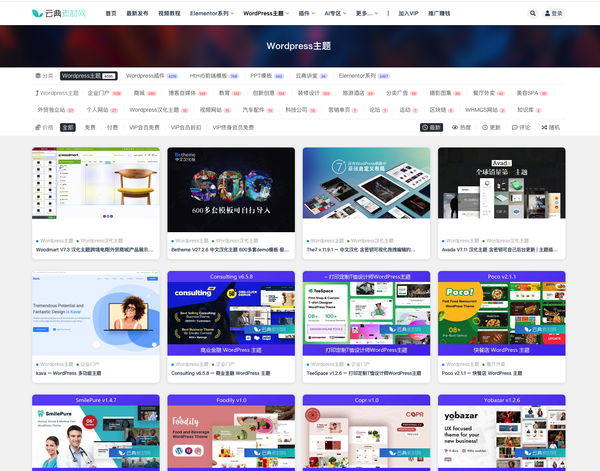The height and width of the screenshot is (471, 600).
Task: Filter by 外贸独立站 subcategory
Action: tap(56, 110)
